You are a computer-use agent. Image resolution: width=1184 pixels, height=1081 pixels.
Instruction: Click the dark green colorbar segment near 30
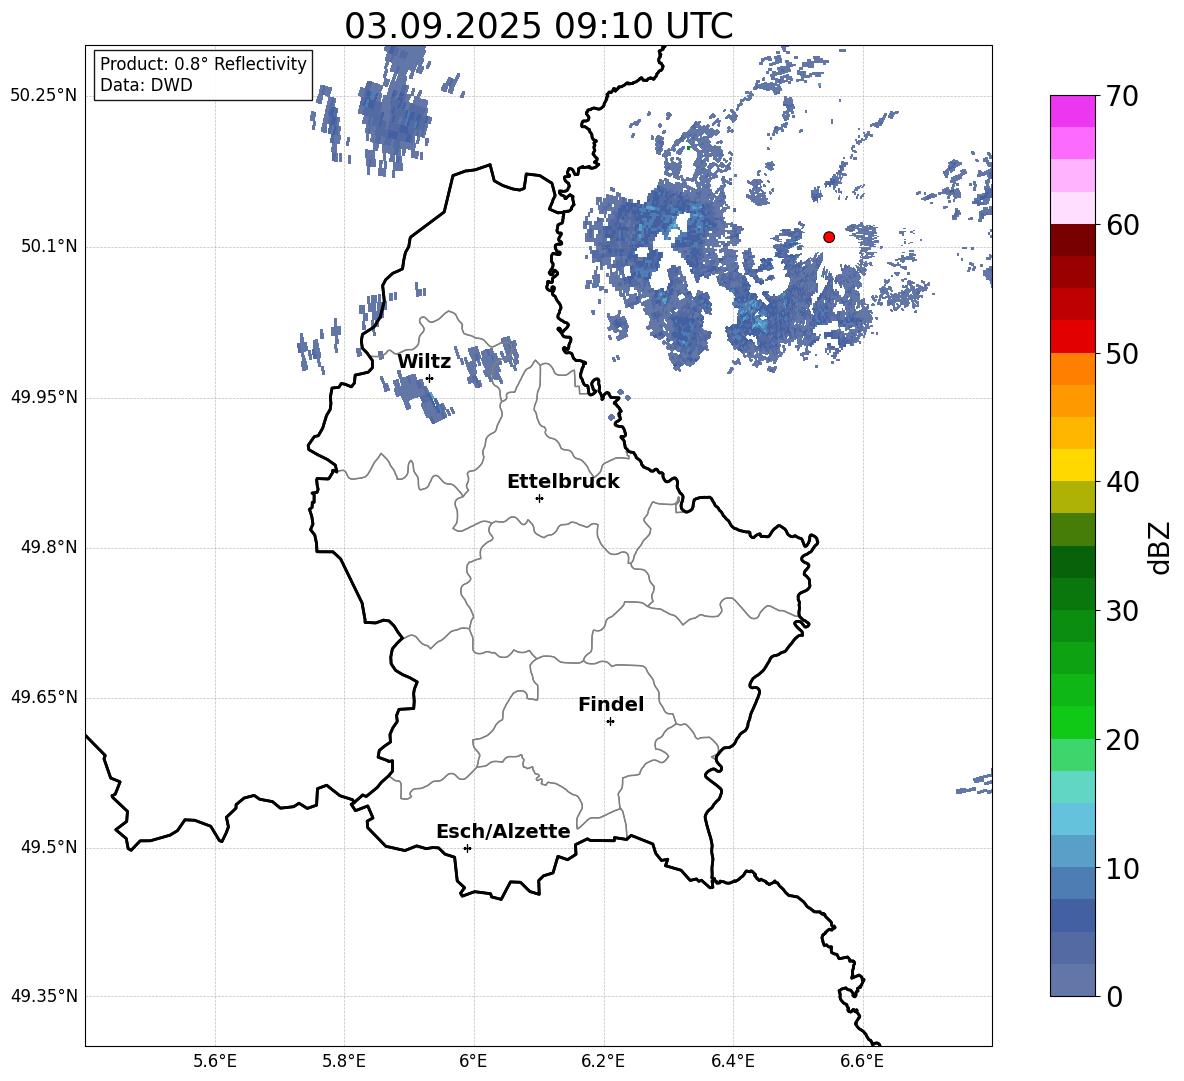1073,594
